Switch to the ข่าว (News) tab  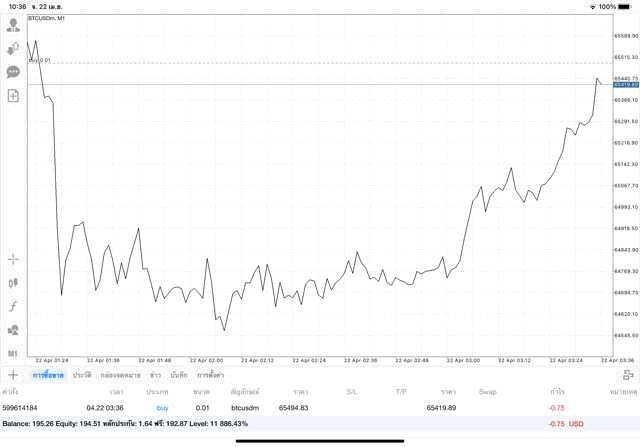(x=155, y=375)
